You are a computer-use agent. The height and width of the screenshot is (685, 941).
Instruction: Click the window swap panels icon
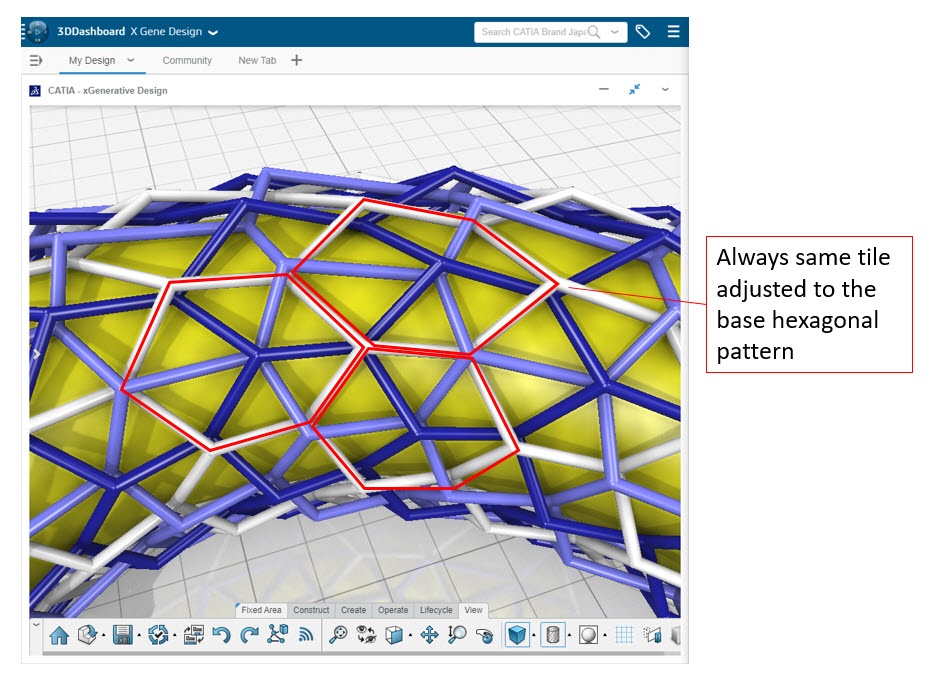coord(193,635)
